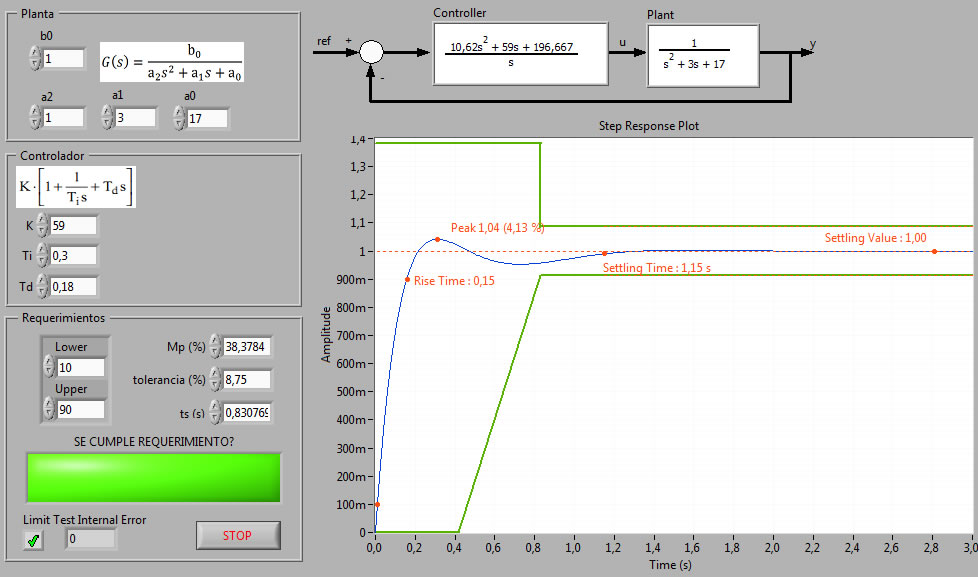978x577 pixels.
Task: Increment the Td derivative time
Action: click(40, 282)
